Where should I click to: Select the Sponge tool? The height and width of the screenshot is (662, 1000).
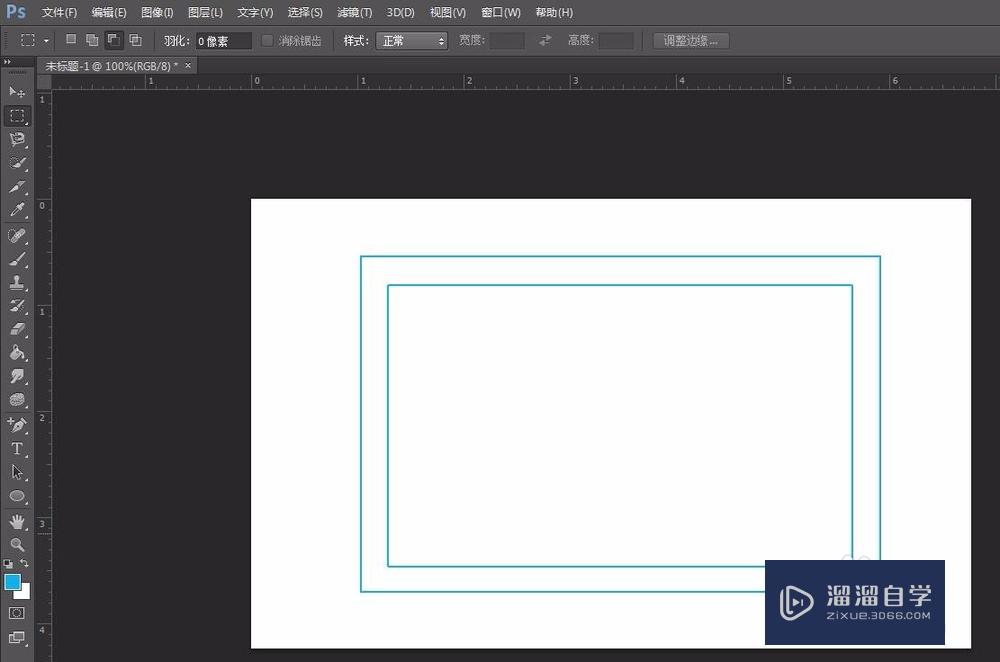click(17, 400)
